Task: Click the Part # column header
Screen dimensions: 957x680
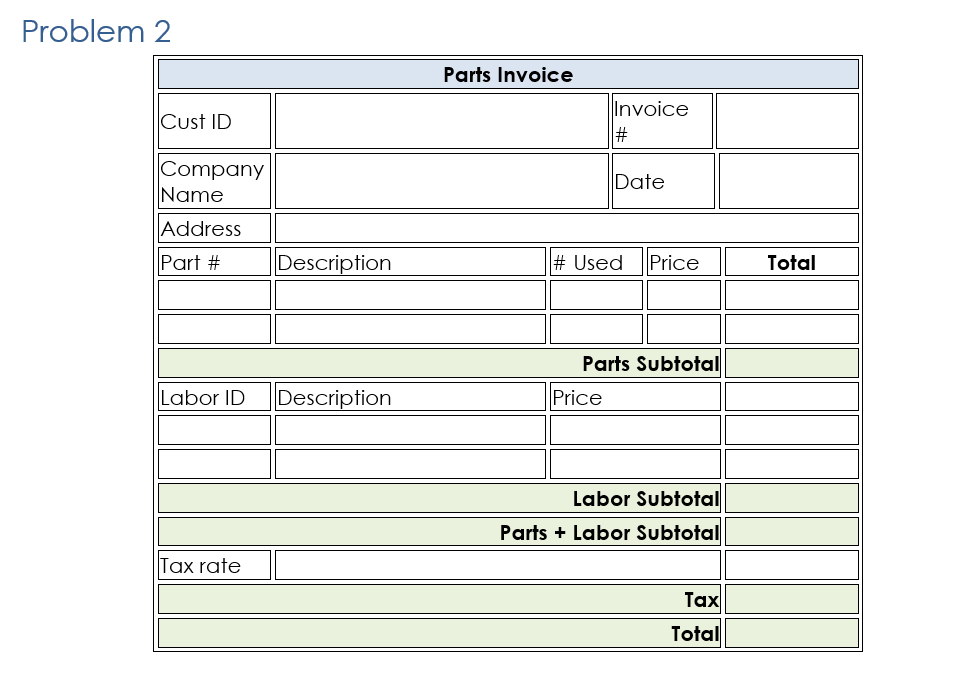Action: (x=213, y=261)
